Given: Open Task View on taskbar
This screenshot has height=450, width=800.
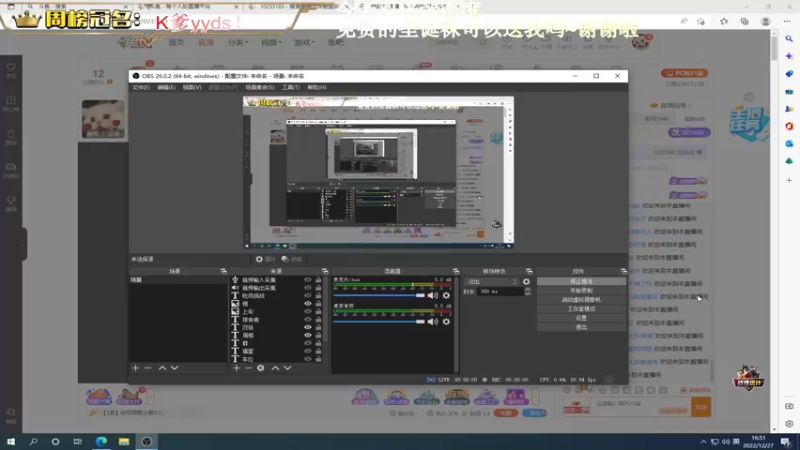Looking at the screenshot, I should point(78,441).
